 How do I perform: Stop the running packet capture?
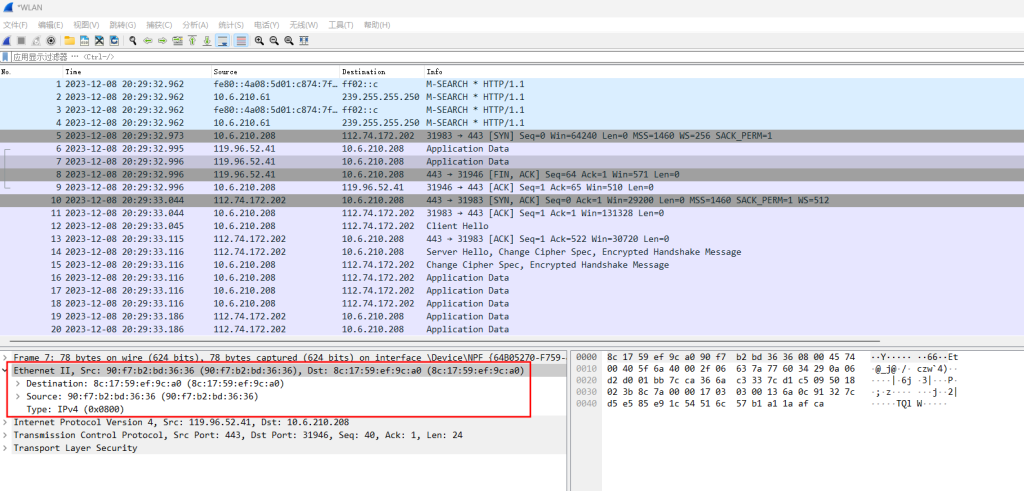[21, 40]
